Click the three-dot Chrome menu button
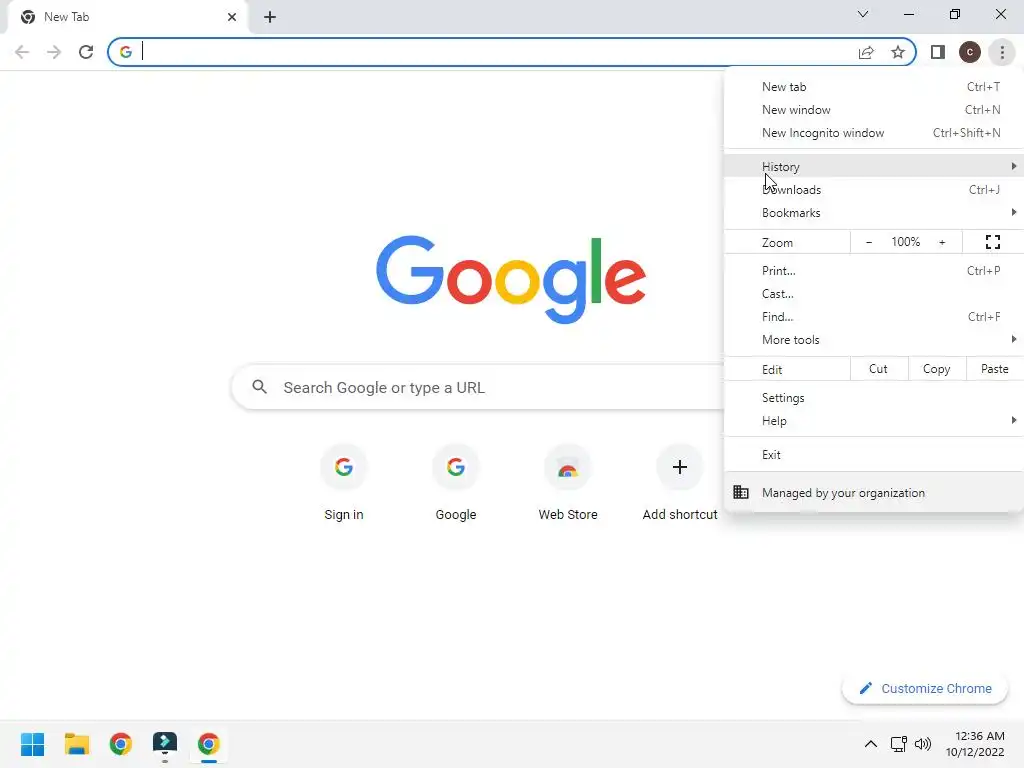 click(1002, 52)
